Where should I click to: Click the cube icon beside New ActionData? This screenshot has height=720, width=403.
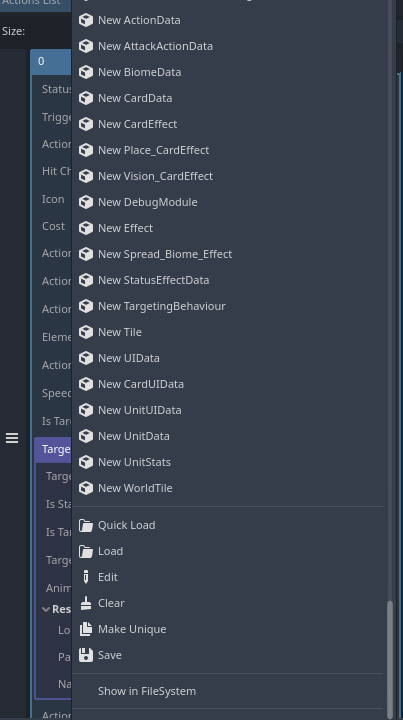86,20
